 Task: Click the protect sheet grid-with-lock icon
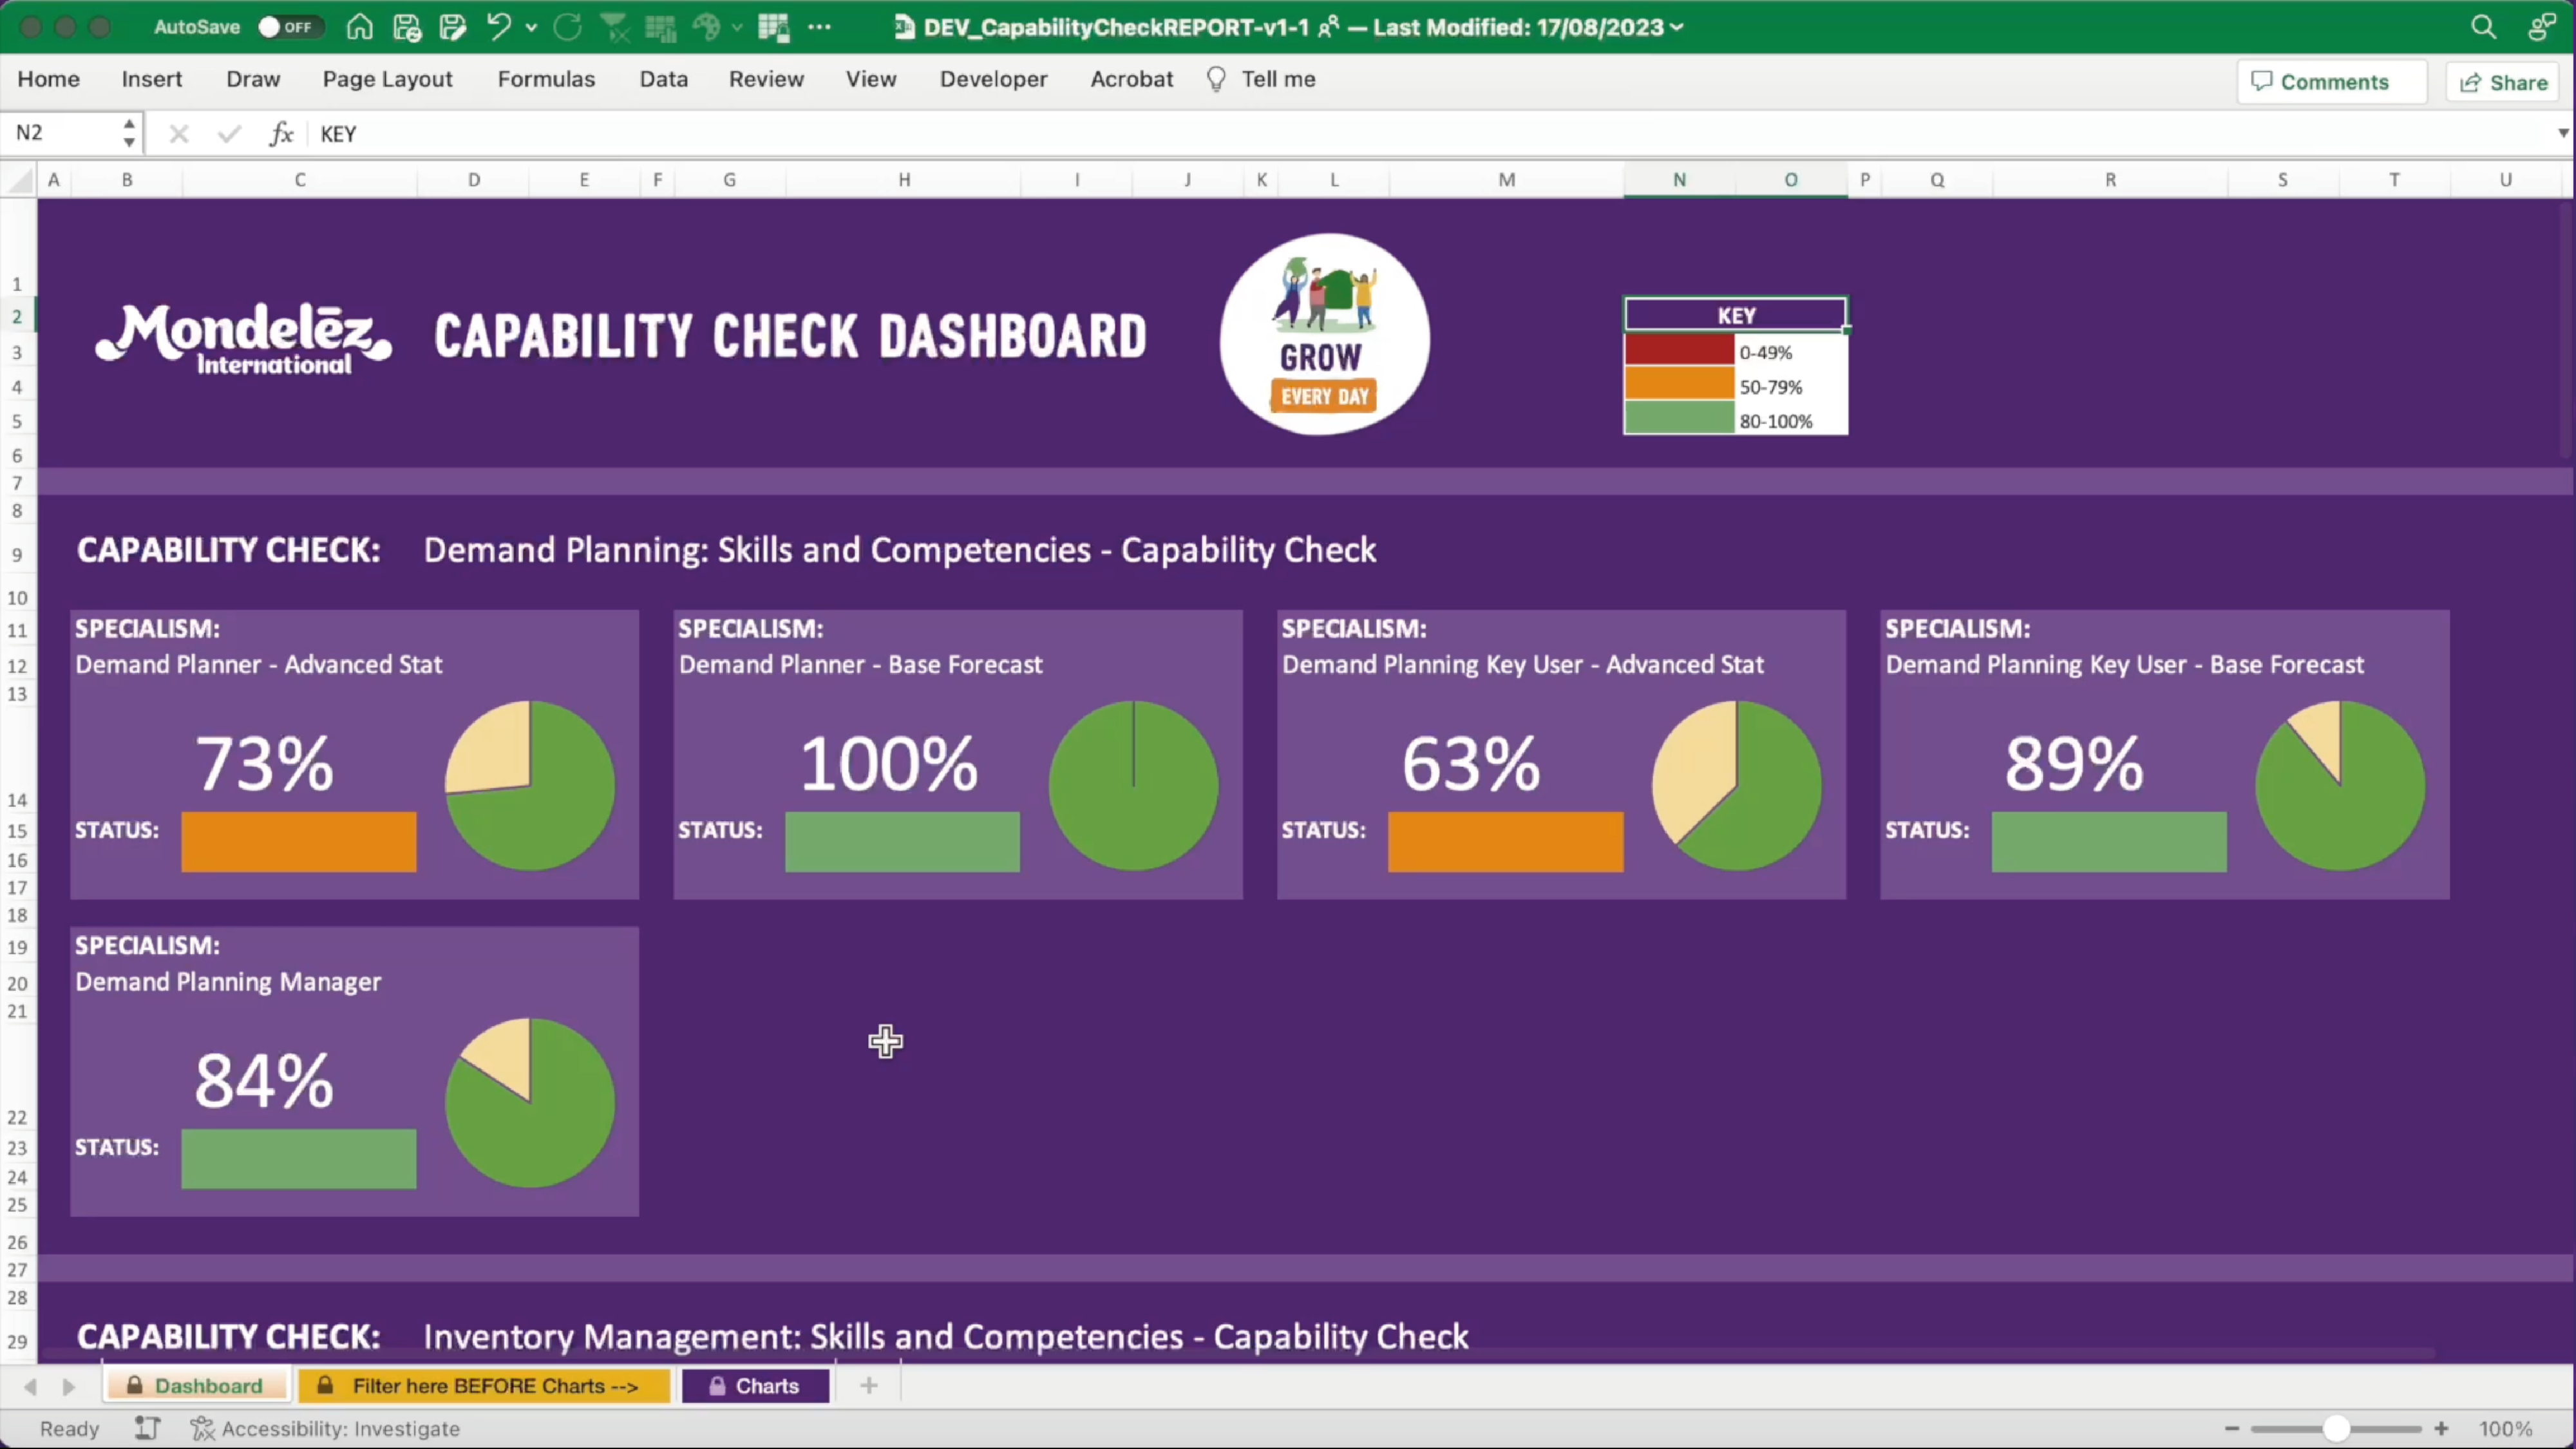pos(773,27)
